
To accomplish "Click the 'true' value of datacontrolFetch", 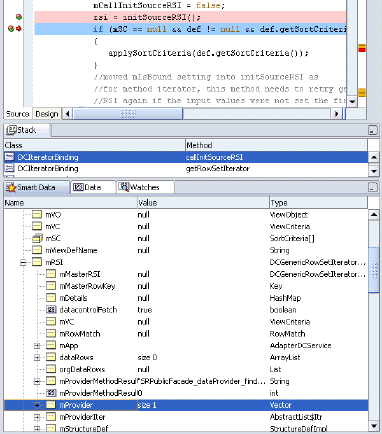I will (145, 310).
